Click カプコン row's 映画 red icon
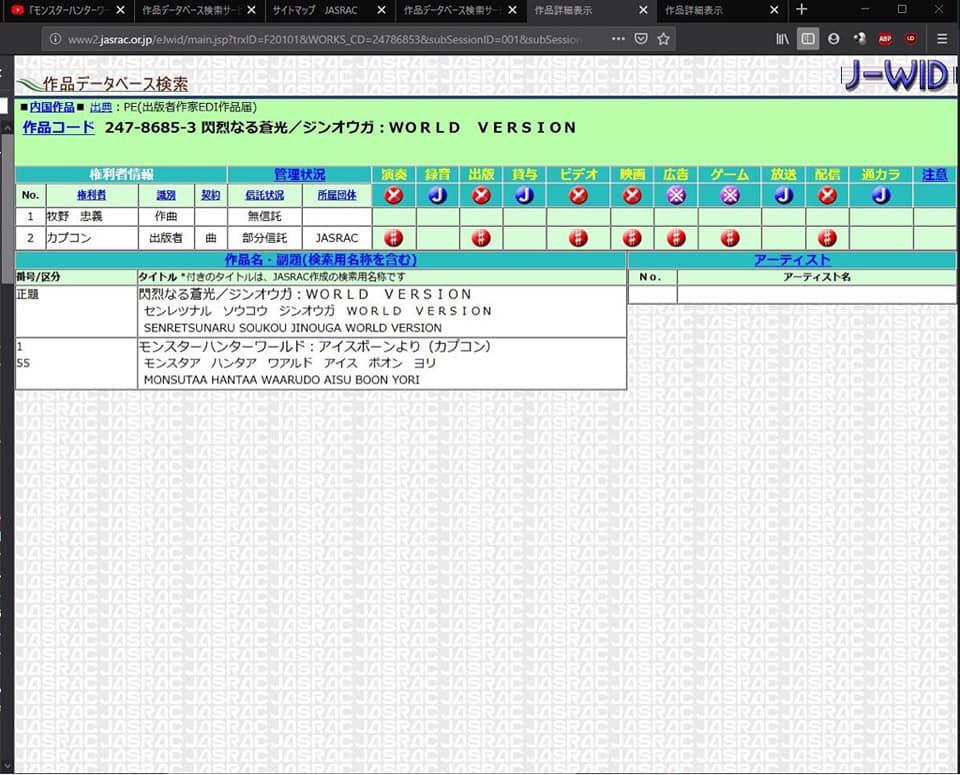960x775 pixels. pos(632,238)
